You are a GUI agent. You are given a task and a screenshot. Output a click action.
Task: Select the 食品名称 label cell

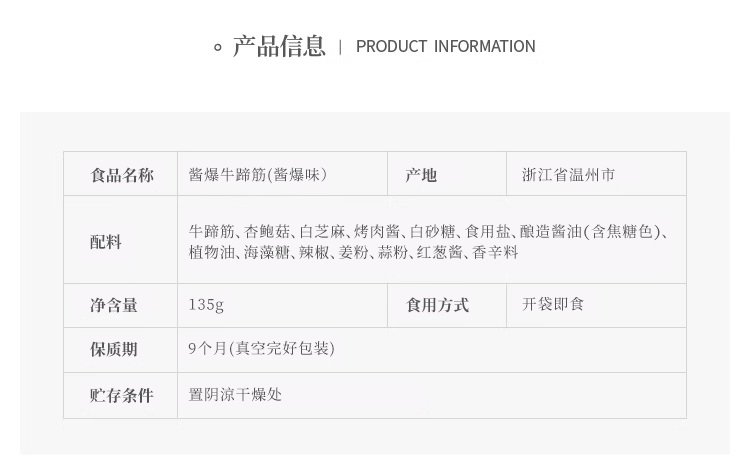point(122,175)
